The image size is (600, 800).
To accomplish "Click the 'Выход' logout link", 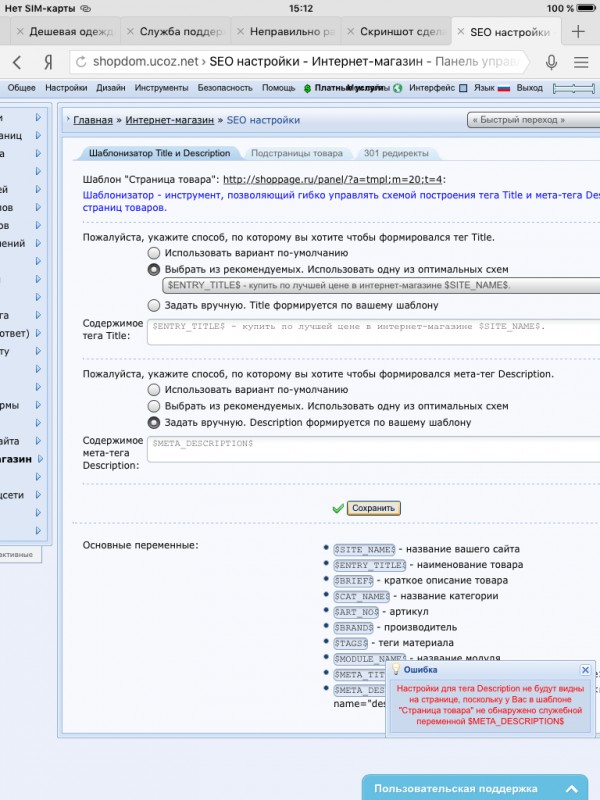I will (x=530, y=88).
